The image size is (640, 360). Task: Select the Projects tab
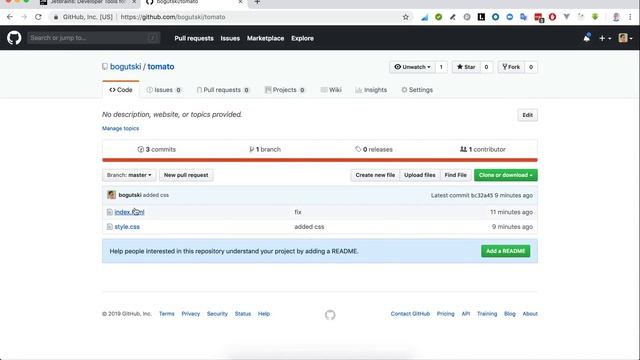tap(285, 90)
